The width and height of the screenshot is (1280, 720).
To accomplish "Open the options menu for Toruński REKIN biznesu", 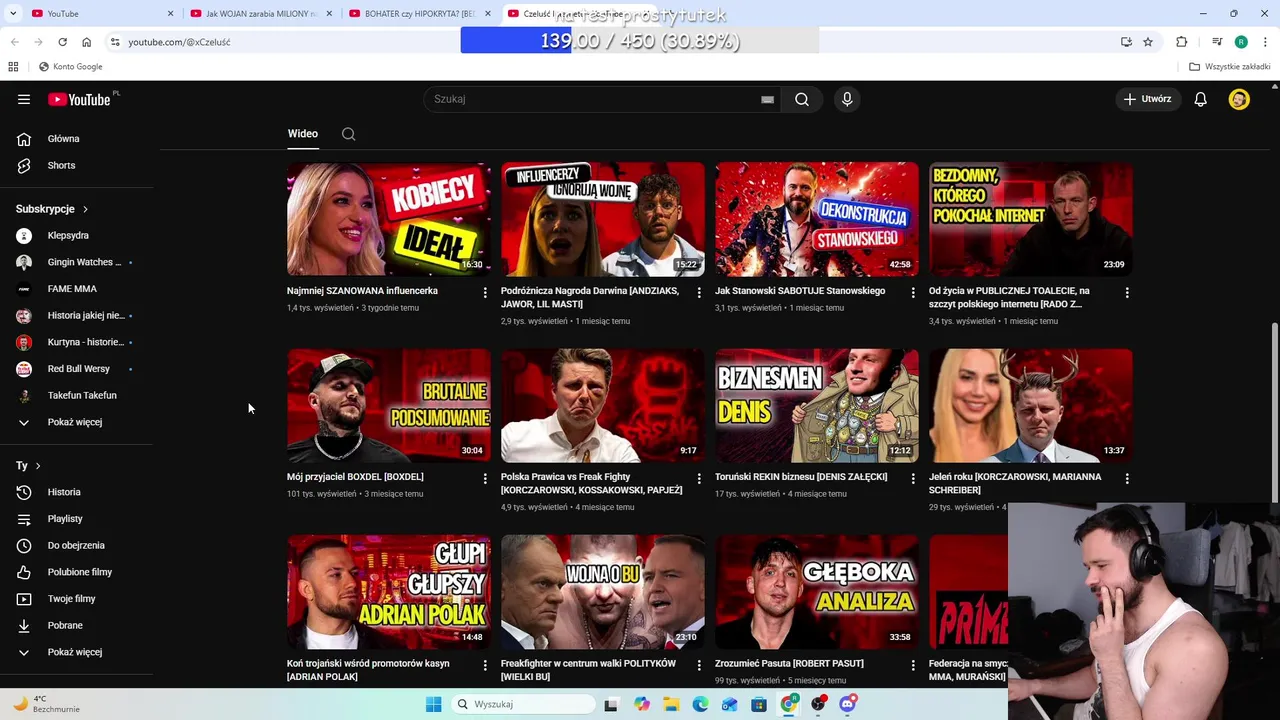I will click(x=913, y=479).
